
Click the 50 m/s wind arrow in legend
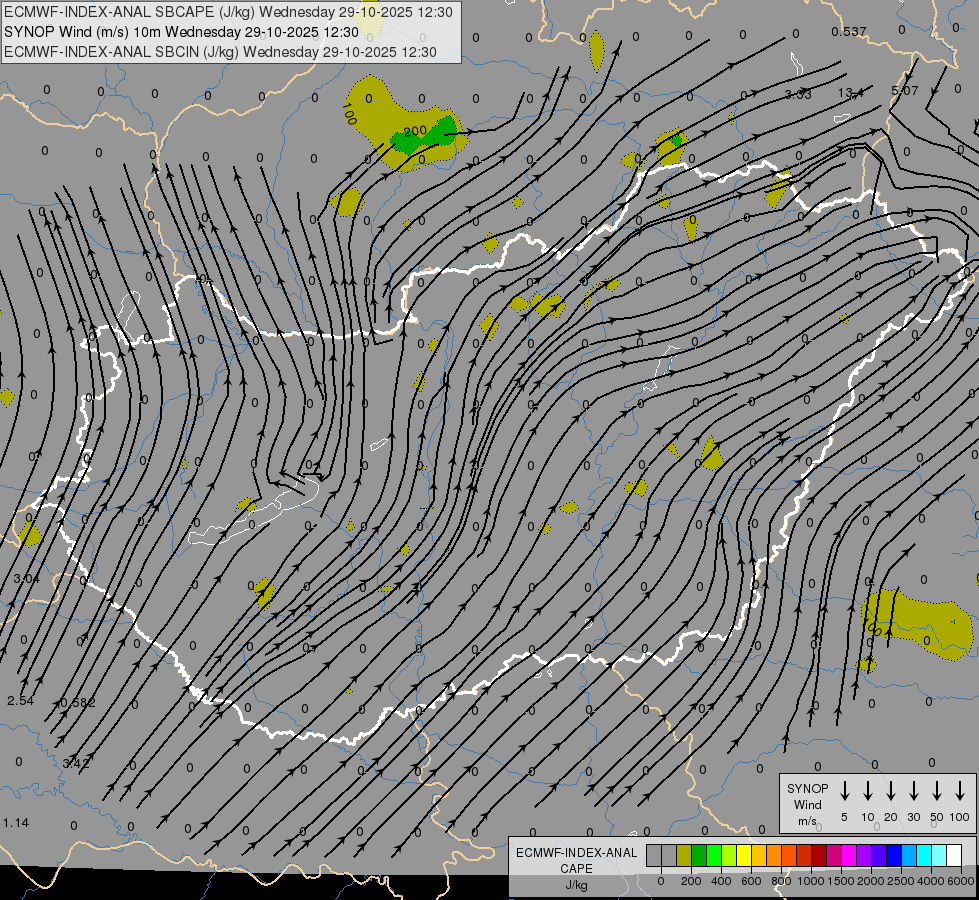tap(937, 791)
